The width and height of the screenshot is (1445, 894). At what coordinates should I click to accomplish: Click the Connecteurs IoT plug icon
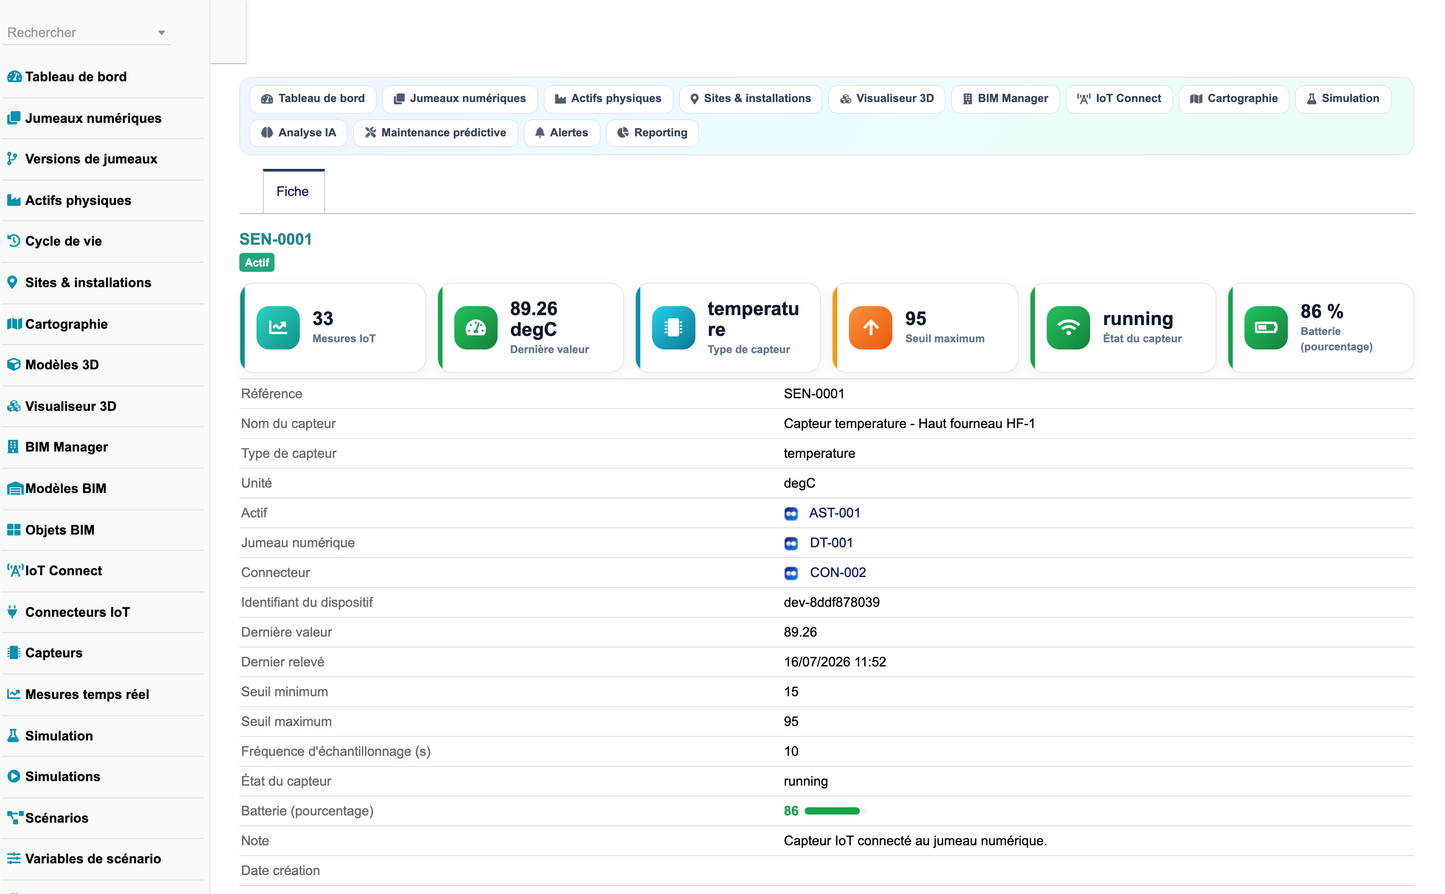(12, 612)
